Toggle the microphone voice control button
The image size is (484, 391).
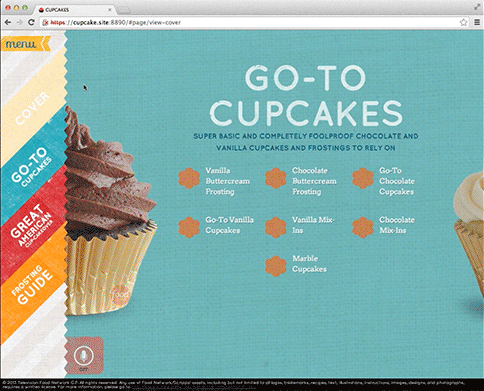[84, 356]
